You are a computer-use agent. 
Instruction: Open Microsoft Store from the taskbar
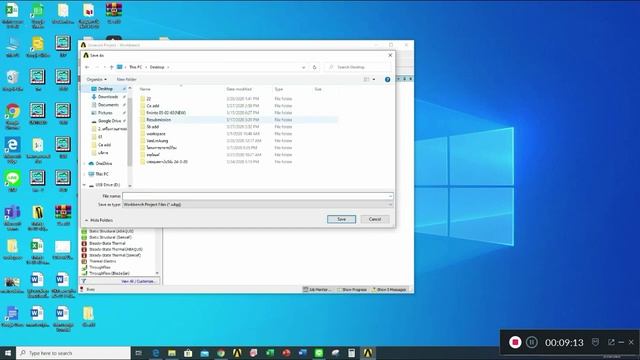[x=188, y=353]
